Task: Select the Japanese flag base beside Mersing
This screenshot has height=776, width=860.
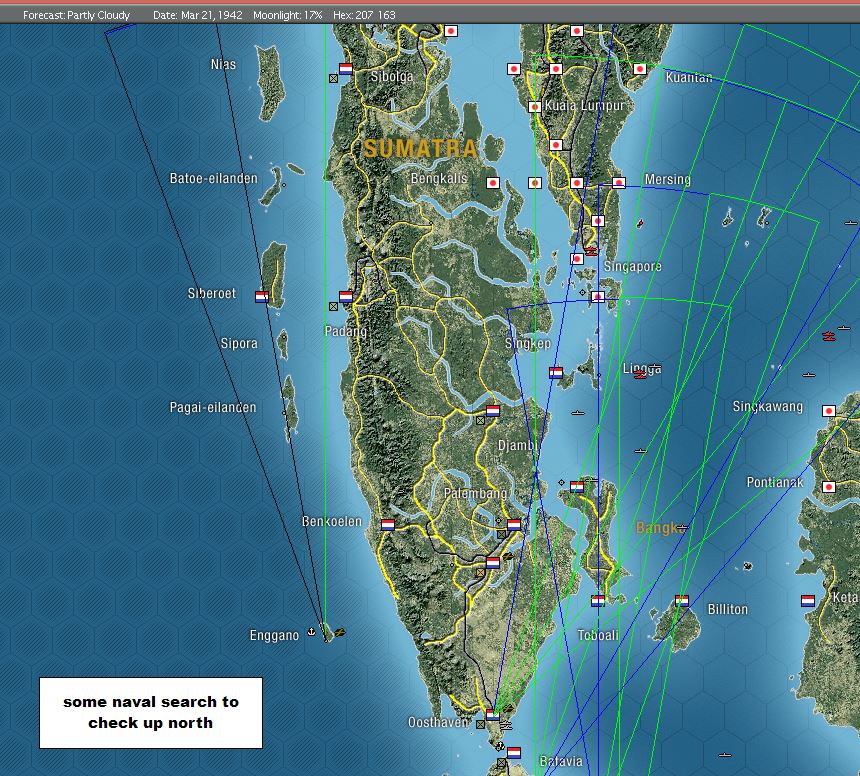Action: 619,183
